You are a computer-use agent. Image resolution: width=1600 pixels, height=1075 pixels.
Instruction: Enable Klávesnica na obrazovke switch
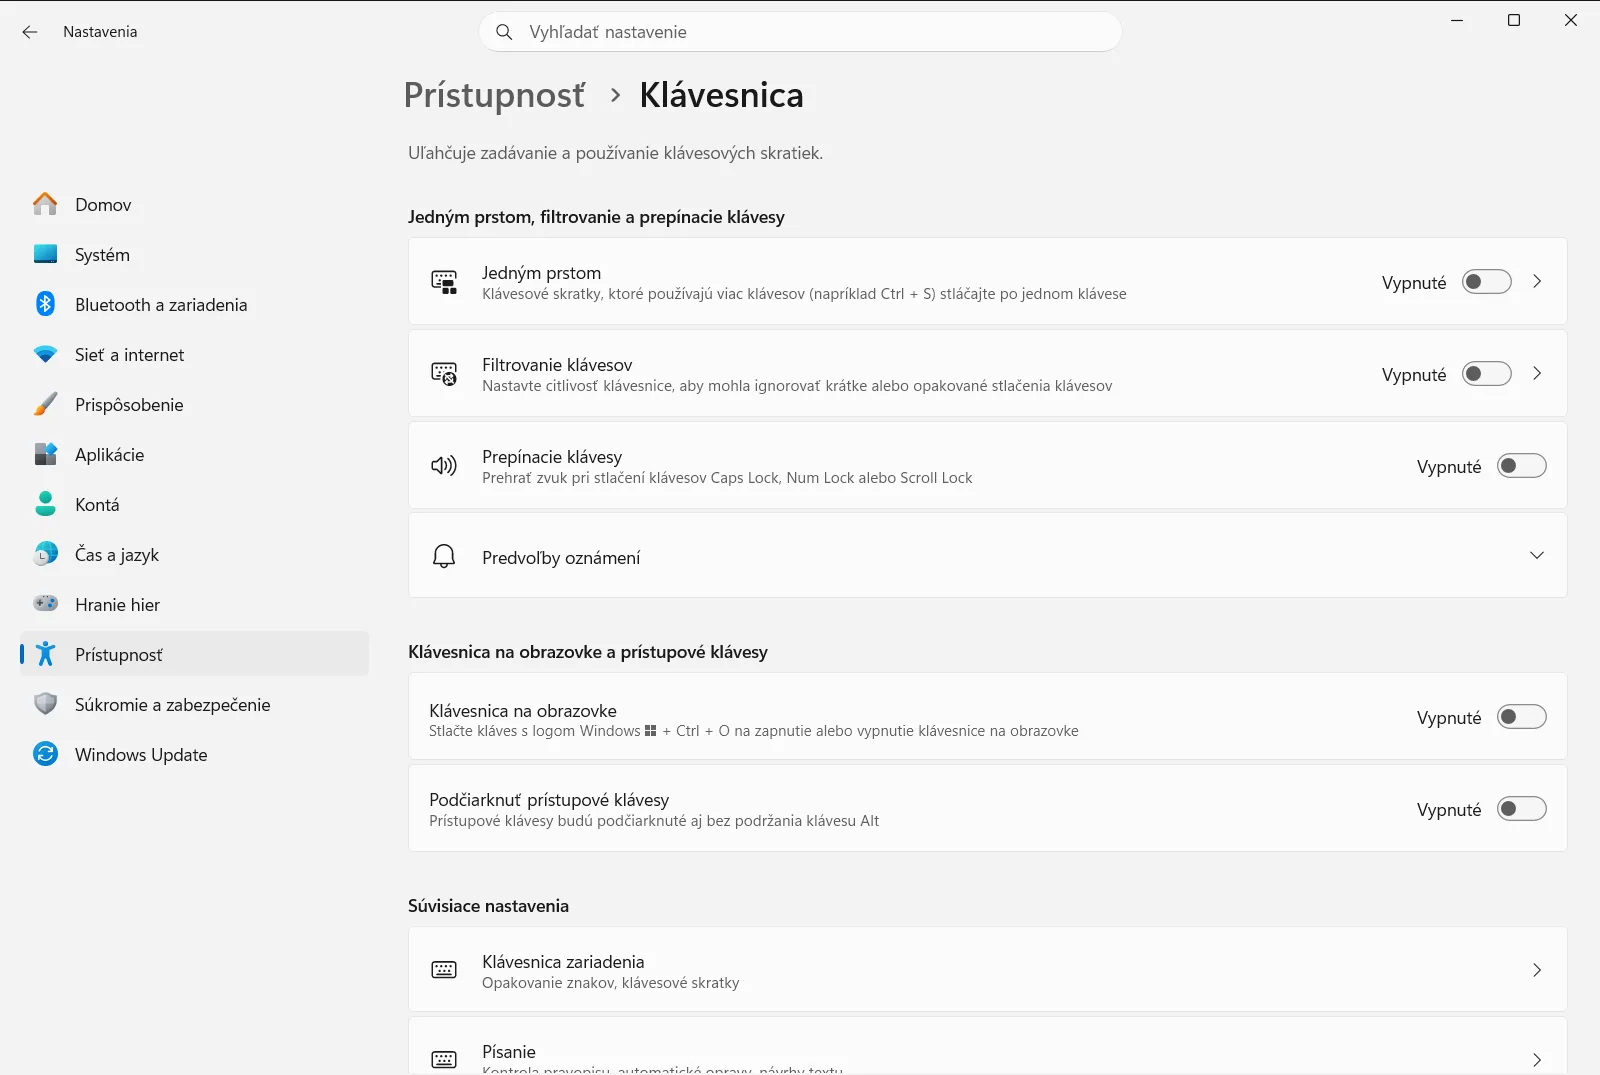pos(1521,717)
